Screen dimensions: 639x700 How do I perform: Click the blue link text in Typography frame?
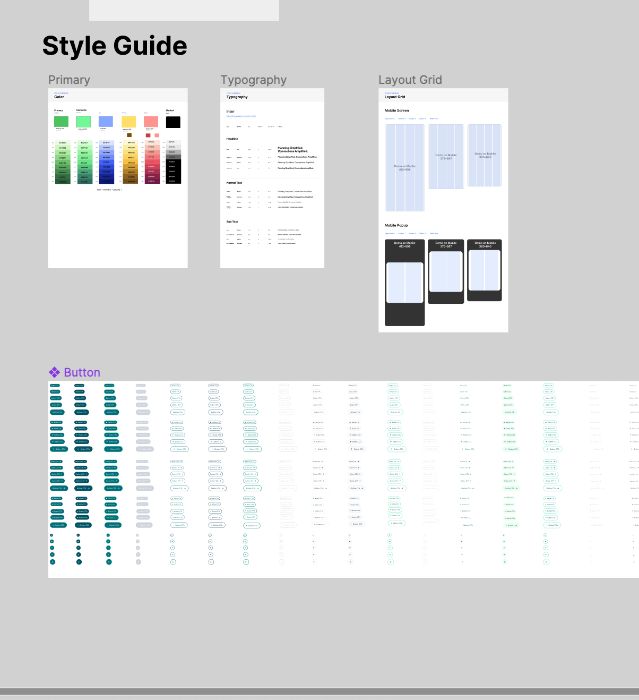click(241, 116)
